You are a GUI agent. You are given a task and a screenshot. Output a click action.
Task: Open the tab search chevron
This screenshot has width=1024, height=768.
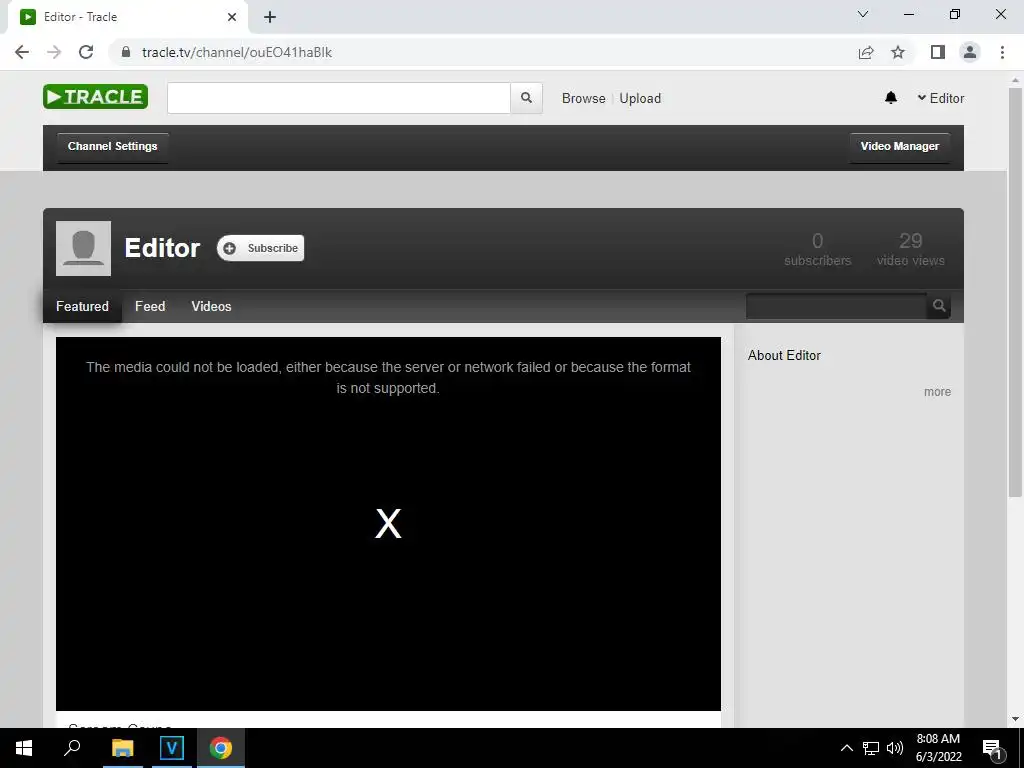(863, 14)
